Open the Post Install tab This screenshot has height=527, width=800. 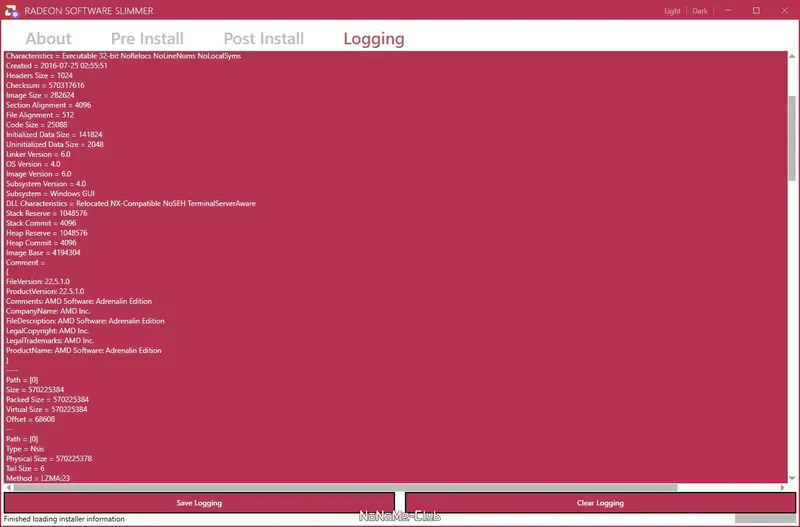point(263,38)
